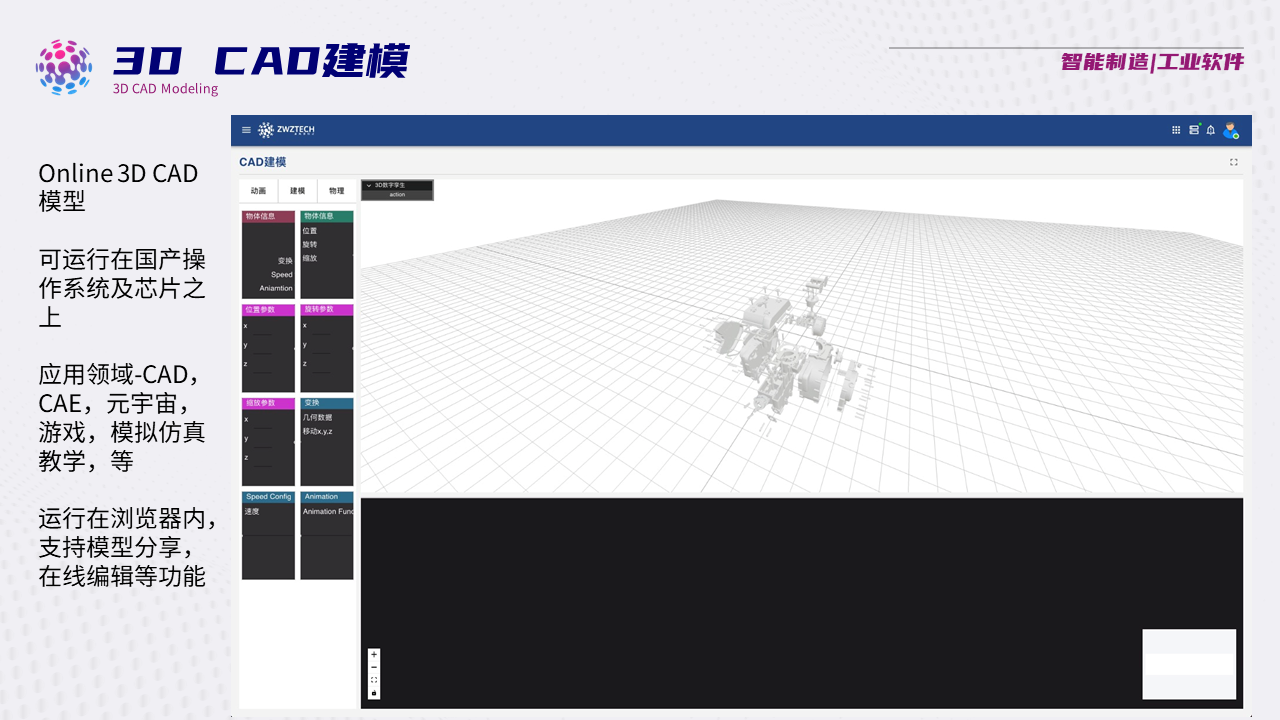Zoom in with the plus button
The image size is (1280, 720).
tap(374, 655)
